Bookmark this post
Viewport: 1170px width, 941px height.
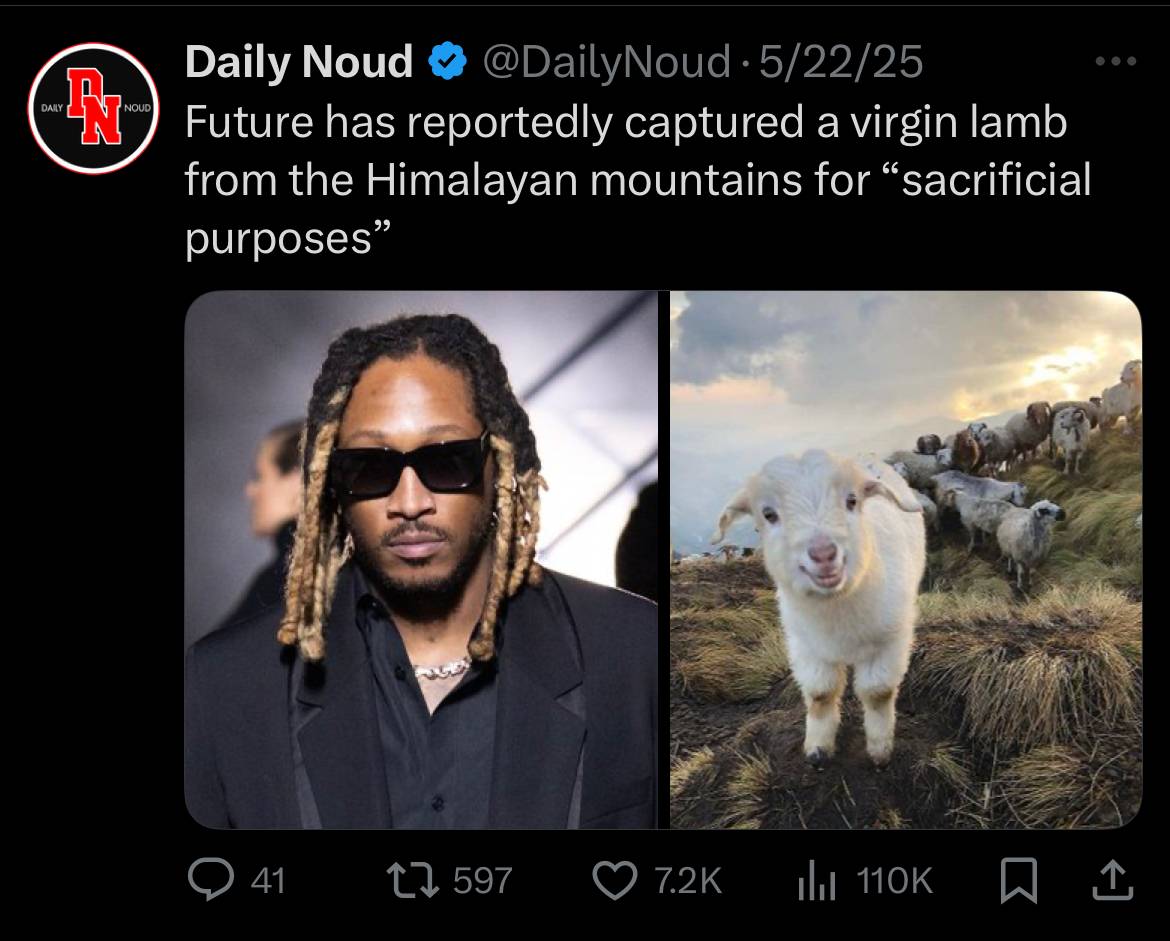pos(1019,881)
